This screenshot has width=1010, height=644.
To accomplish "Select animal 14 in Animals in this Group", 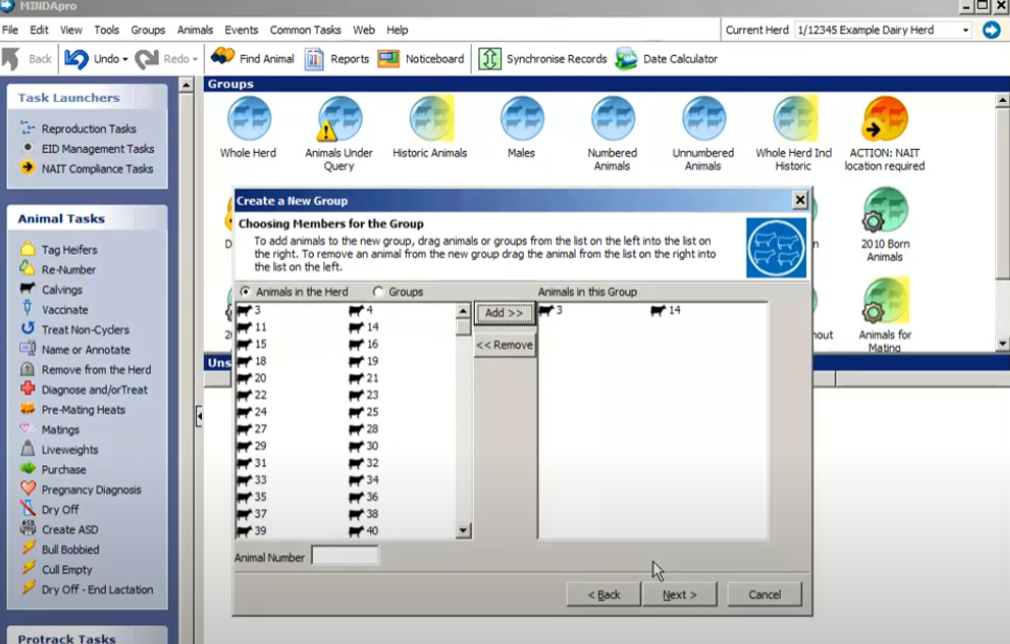I will coord(665,310).
